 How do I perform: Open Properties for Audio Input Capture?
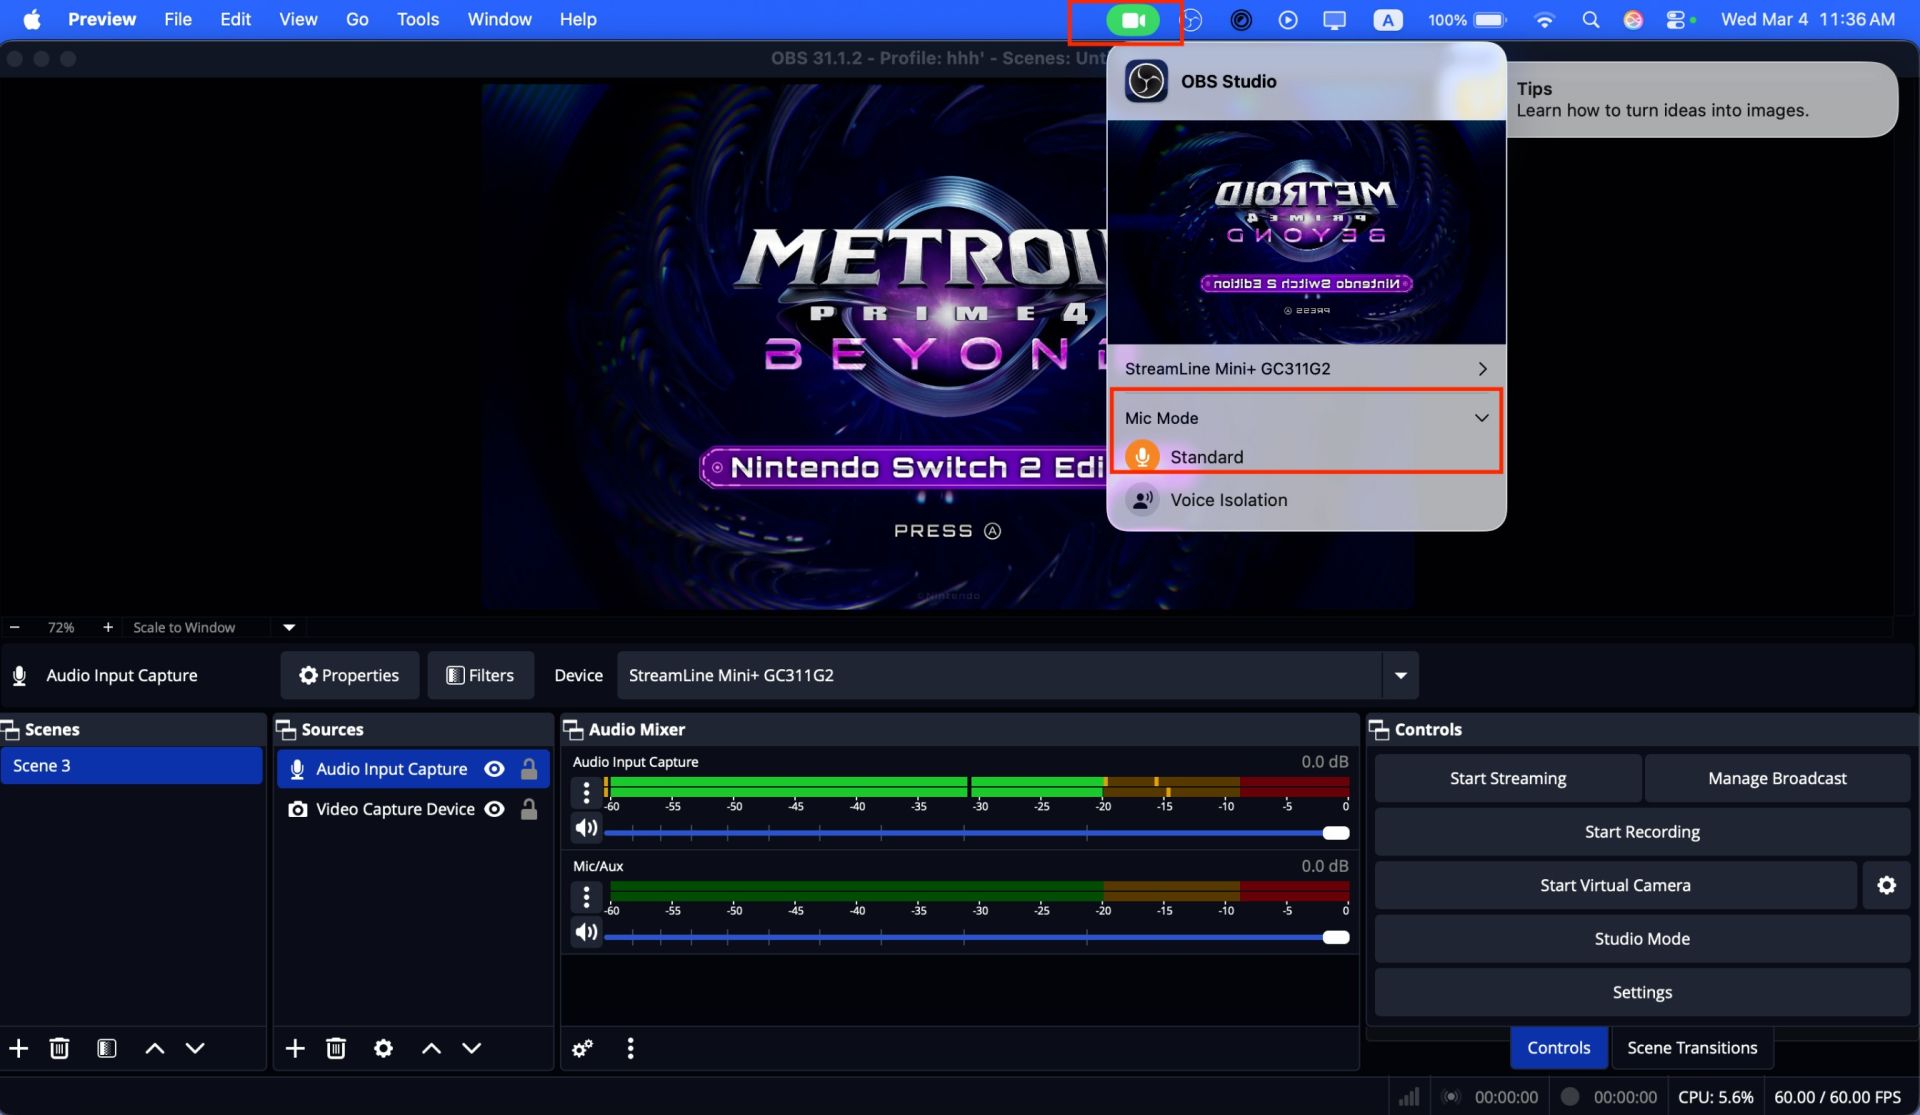click(349, 675)
